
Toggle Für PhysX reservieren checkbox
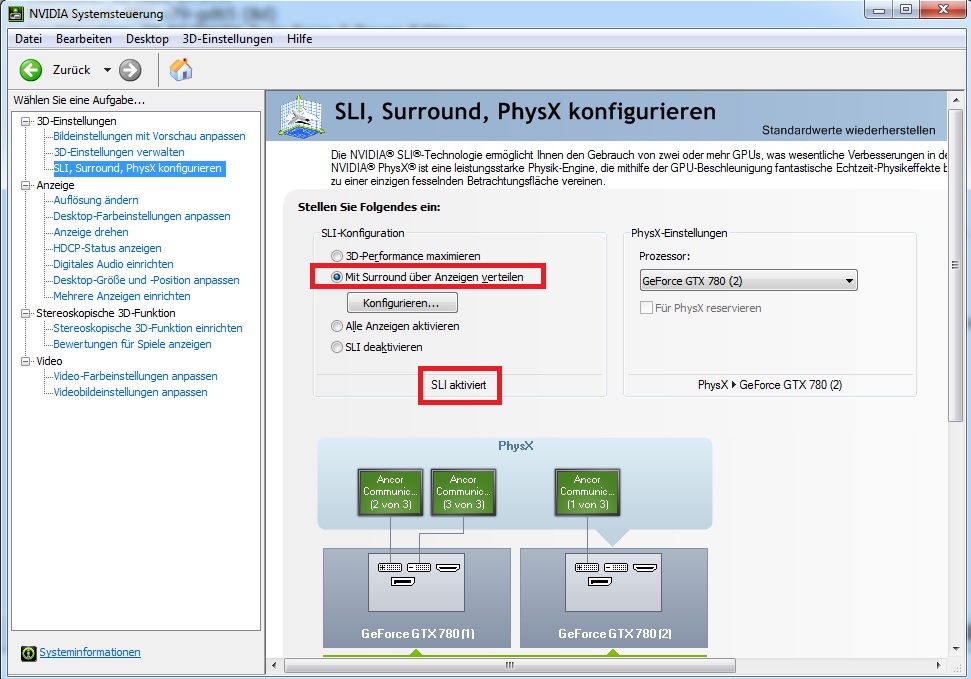coord(646,308)
